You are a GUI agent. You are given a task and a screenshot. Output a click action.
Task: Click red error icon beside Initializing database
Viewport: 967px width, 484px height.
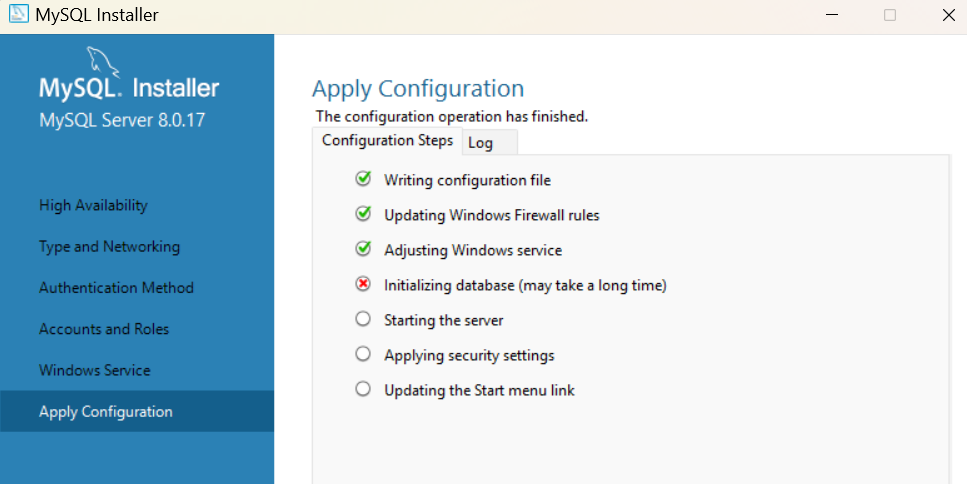pyautogui.click(x=363, y=284)
